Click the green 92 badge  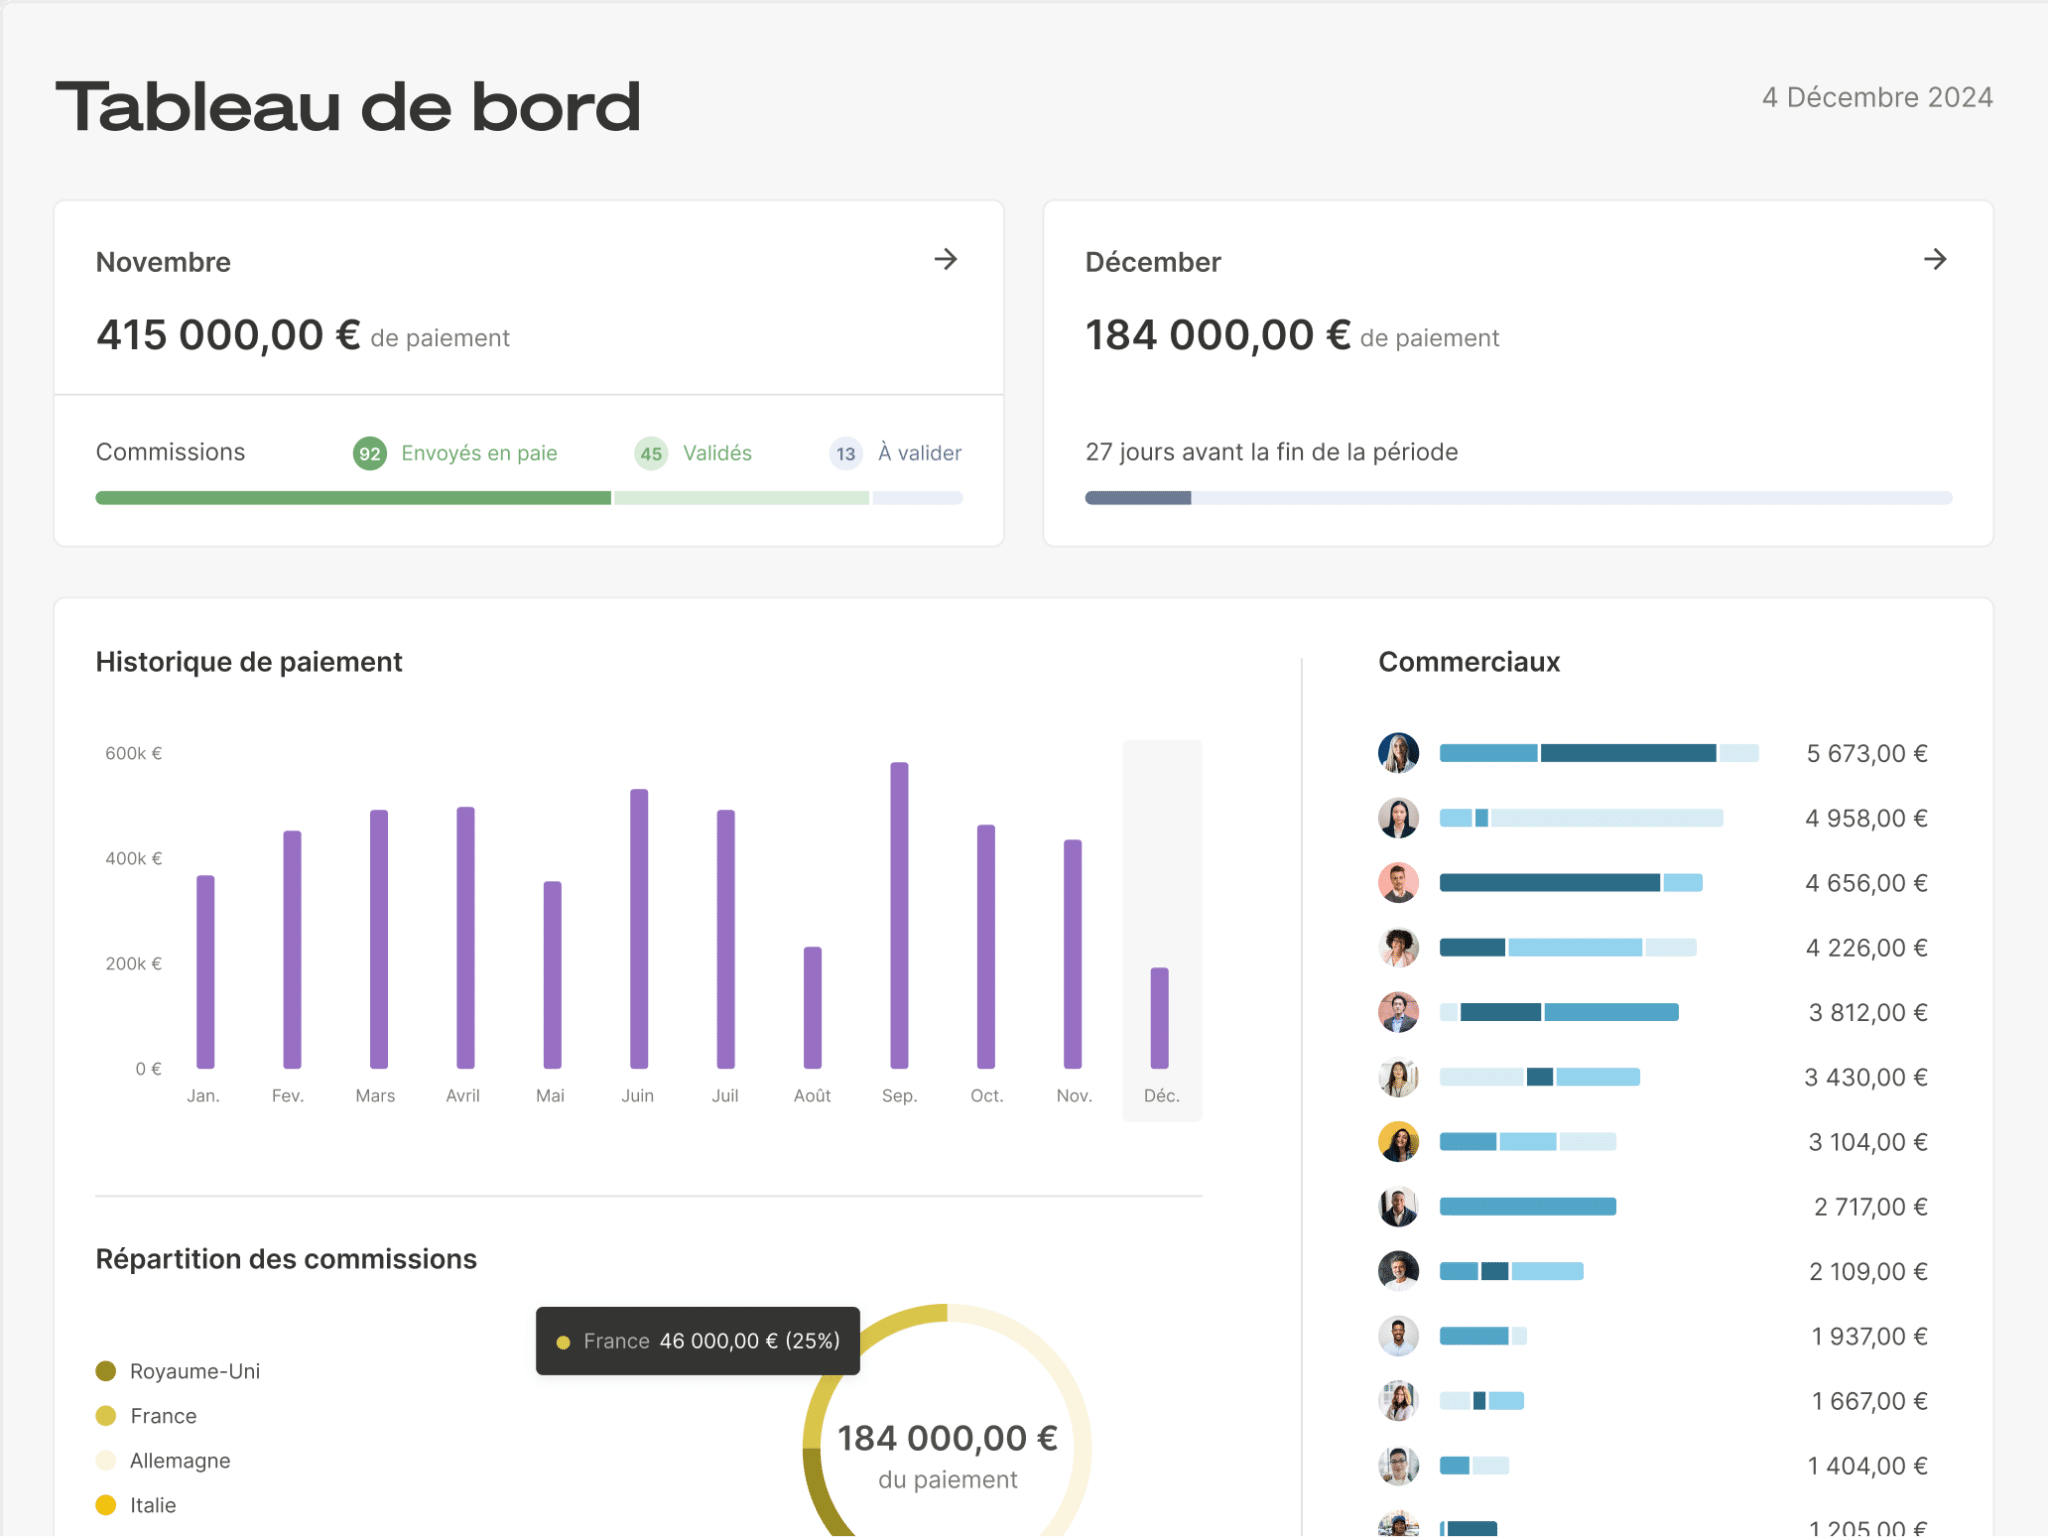click(368, 452)
